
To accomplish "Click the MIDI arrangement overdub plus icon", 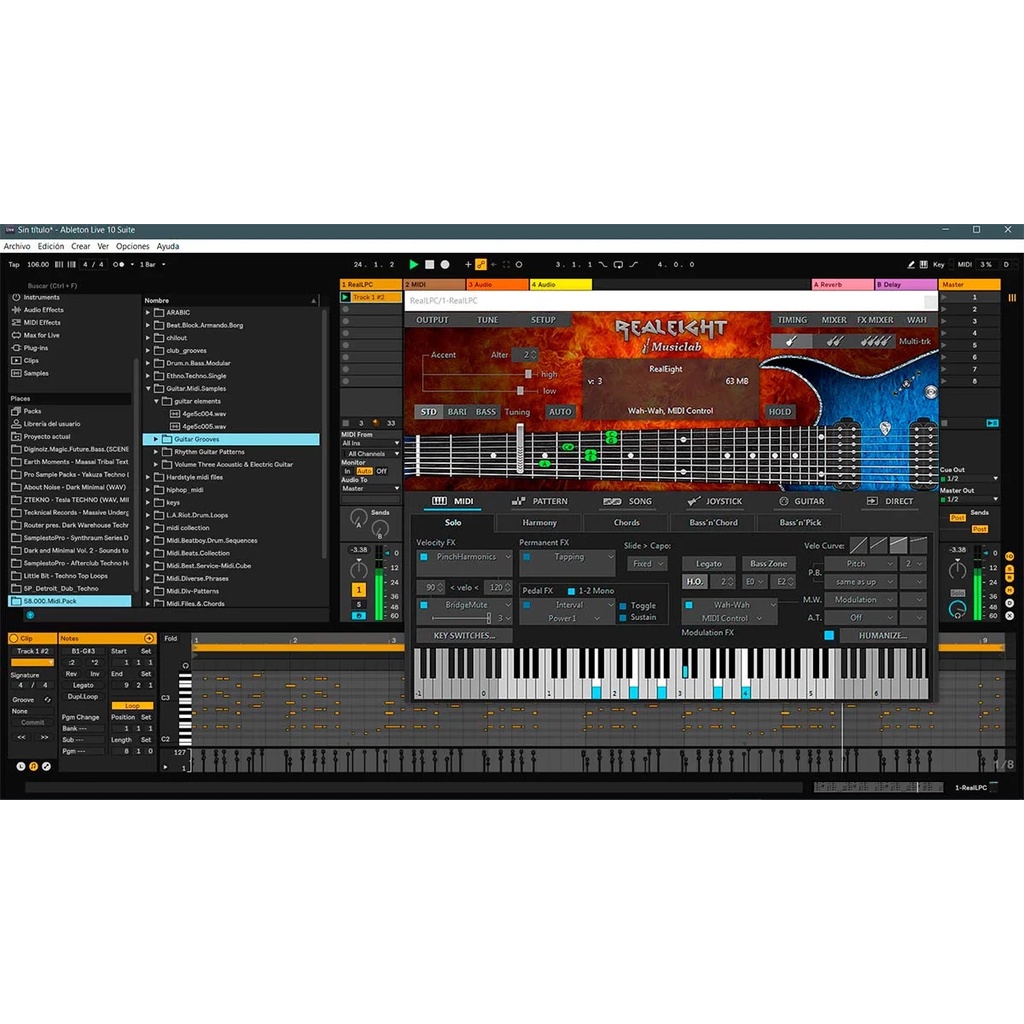I will [x=468, y=264].
